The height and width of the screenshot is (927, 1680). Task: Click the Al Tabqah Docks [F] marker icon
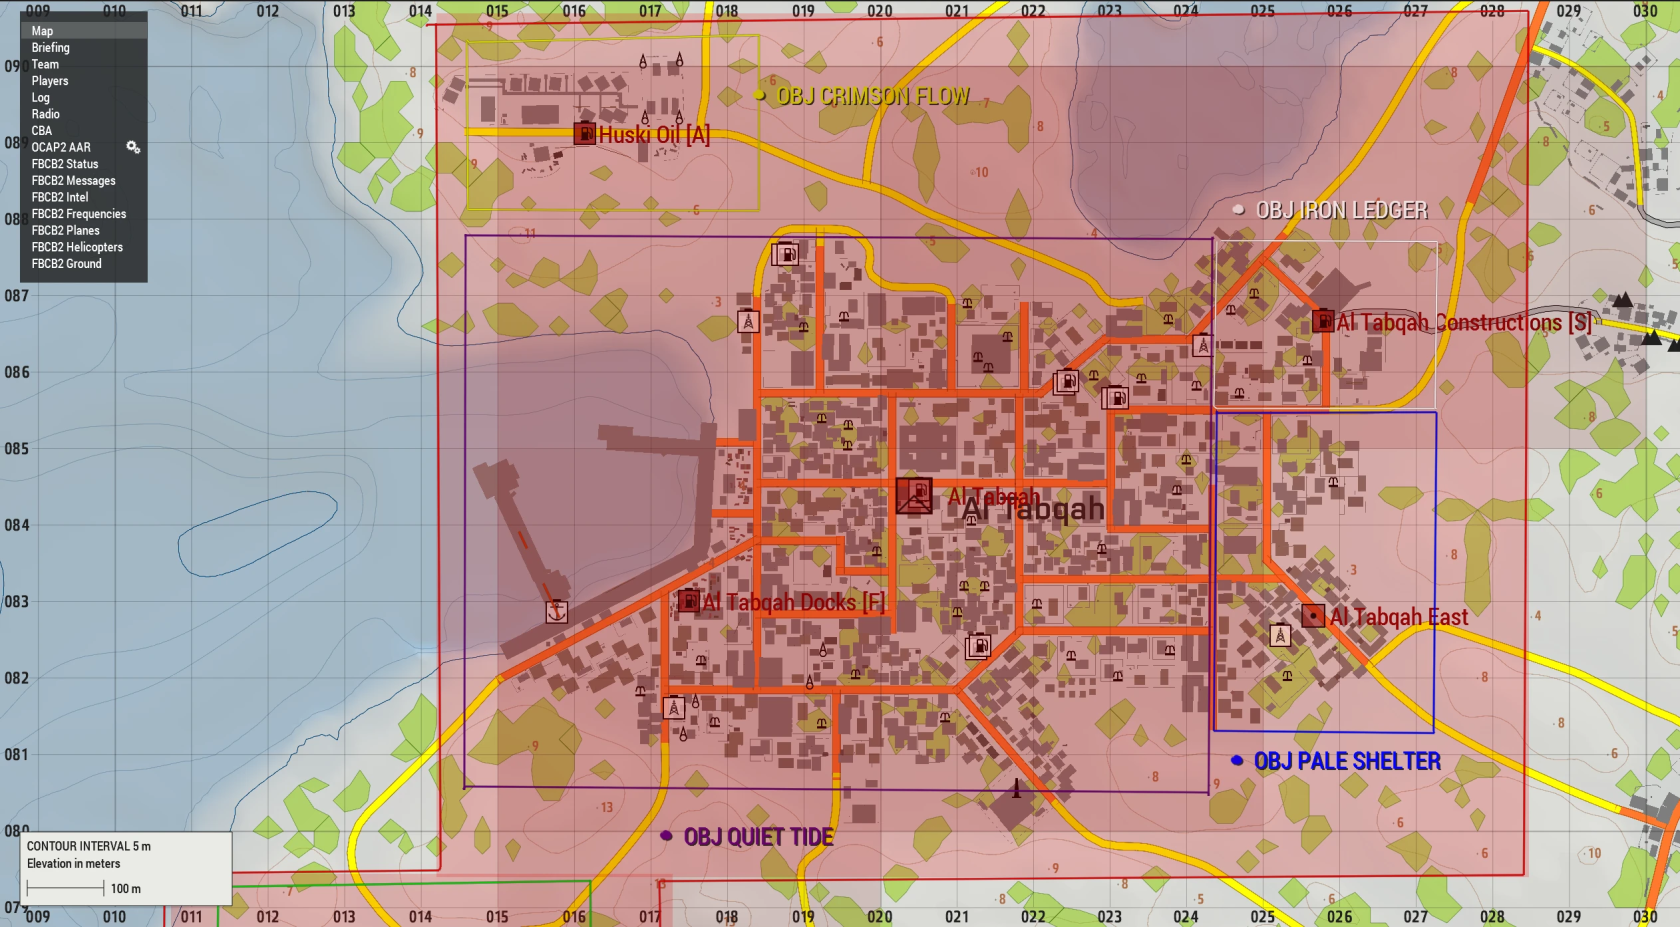tap(689, 601)
